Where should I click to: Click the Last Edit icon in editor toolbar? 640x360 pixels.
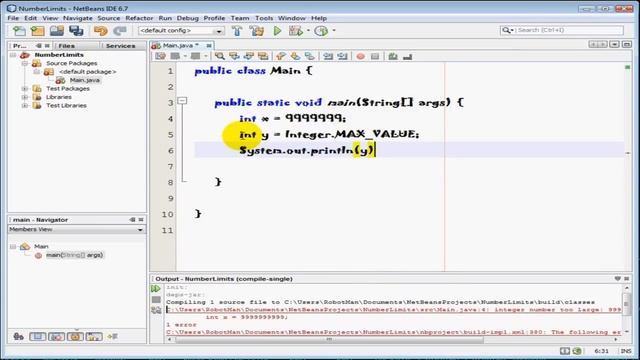pos(160,56)
